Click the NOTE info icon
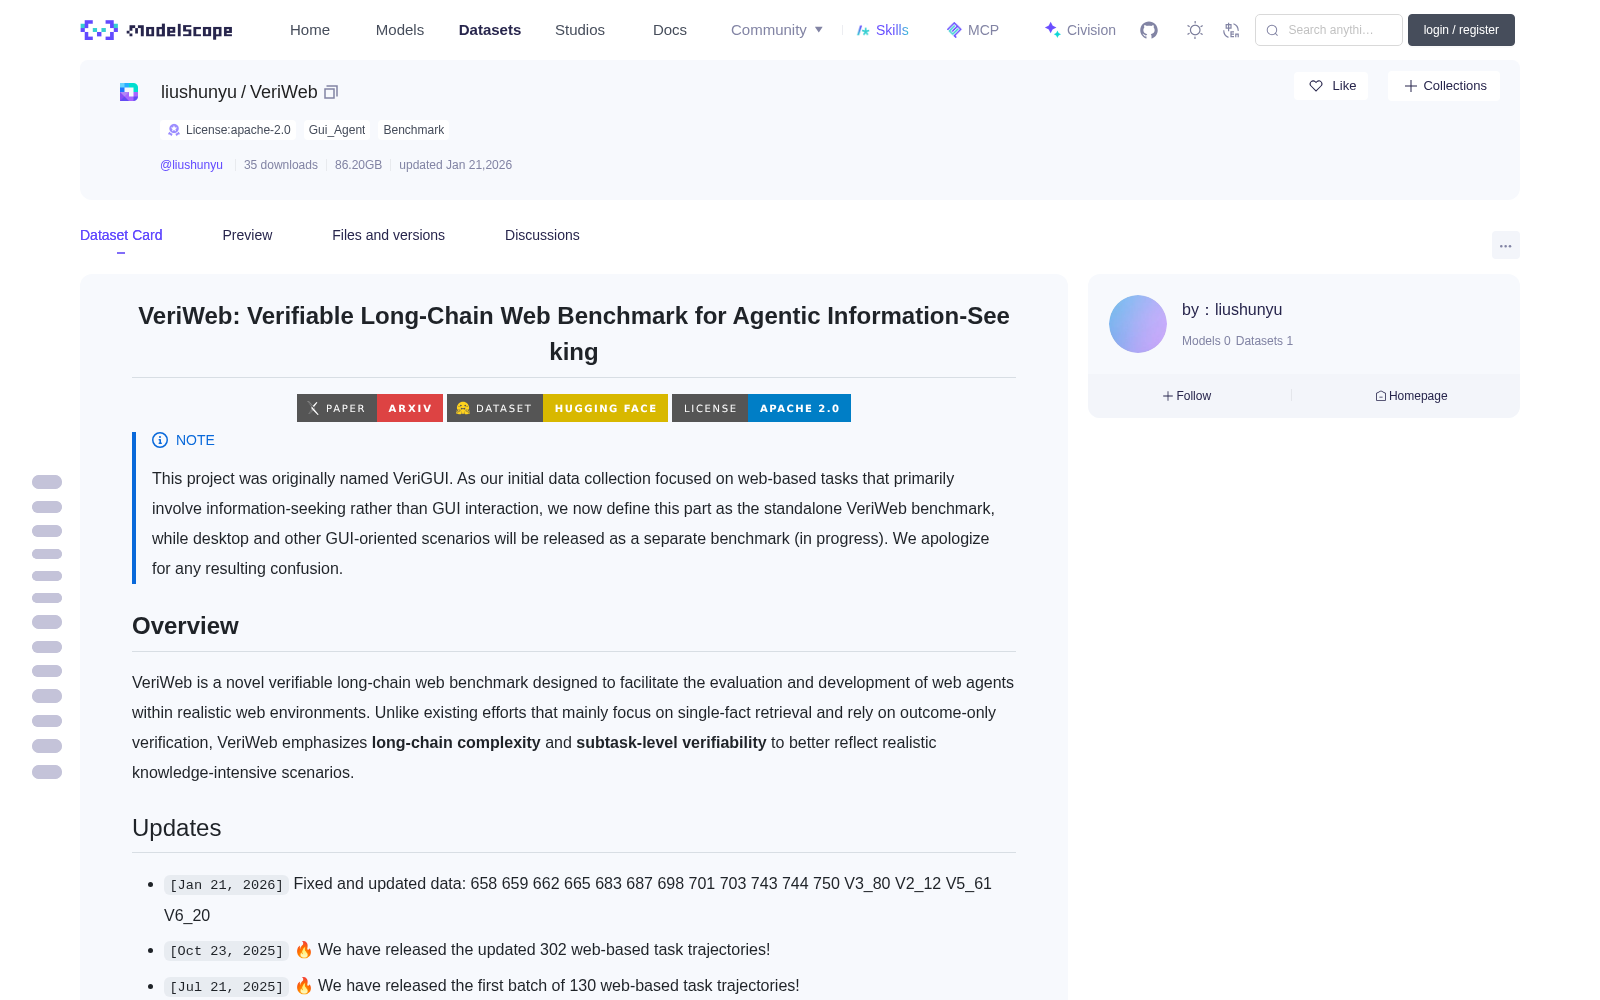 pos(160,440)
